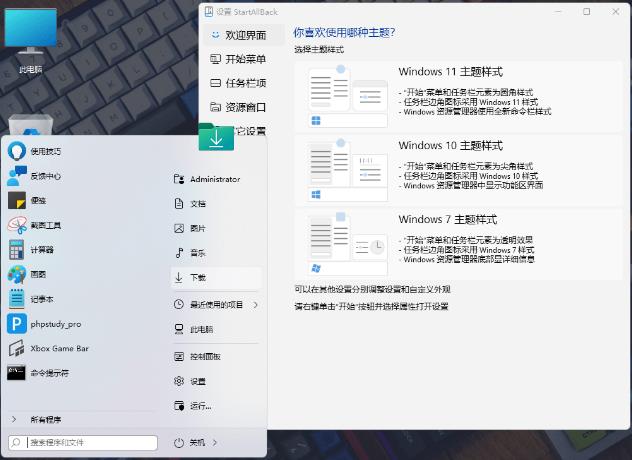This screenshot has width=632, height=460.
Task: Focus the 搜索程序和文件 search box
Action: click(83, 443)
